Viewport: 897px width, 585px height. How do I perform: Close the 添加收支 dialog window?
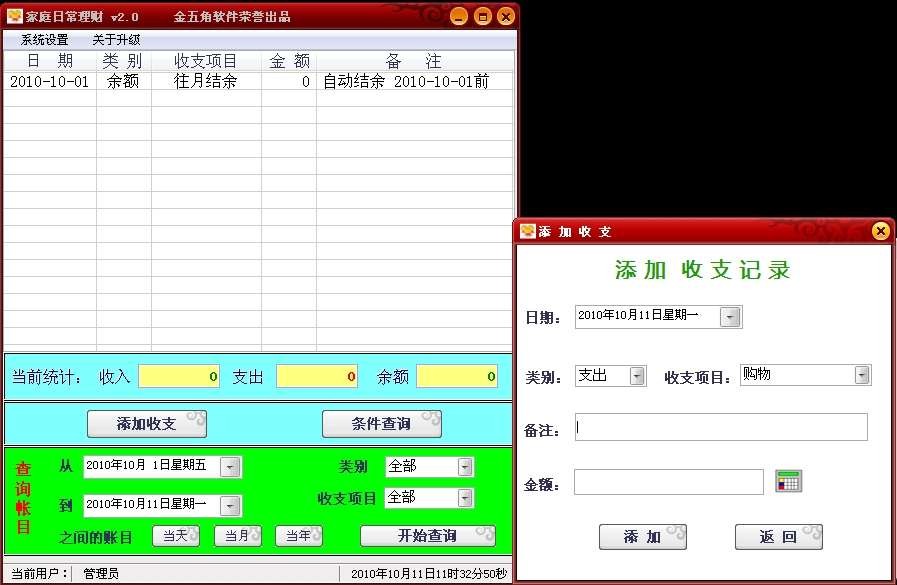tap(880, 231)
